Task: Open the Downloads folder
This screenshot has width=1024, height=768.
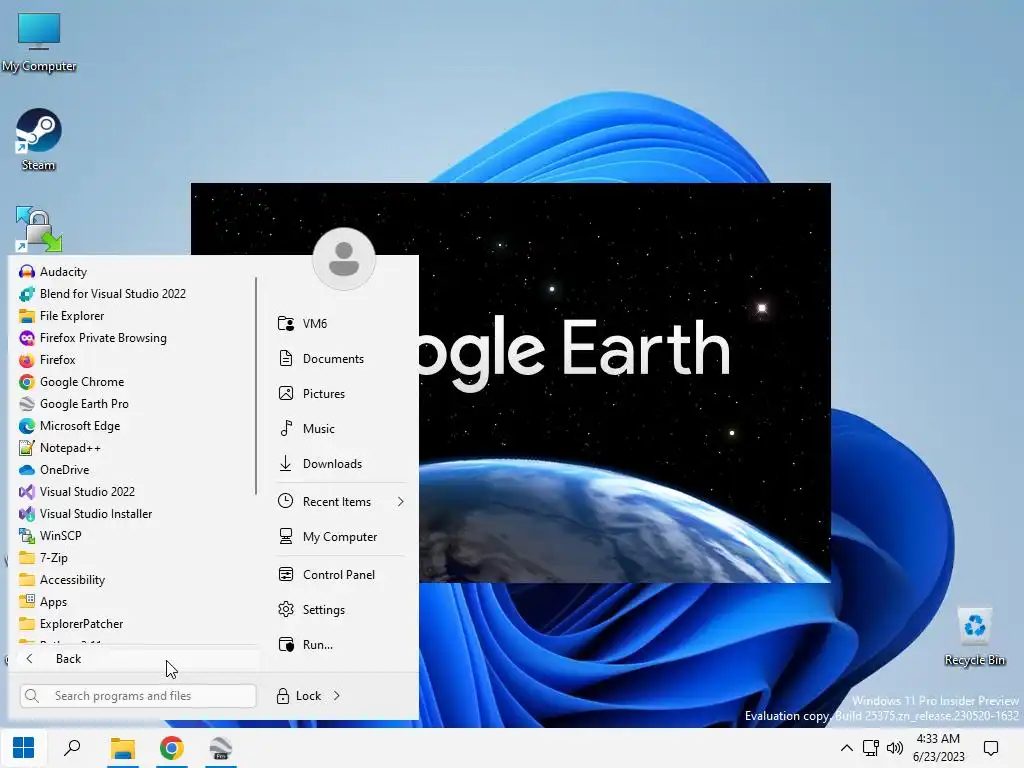Action: point(340,464)
